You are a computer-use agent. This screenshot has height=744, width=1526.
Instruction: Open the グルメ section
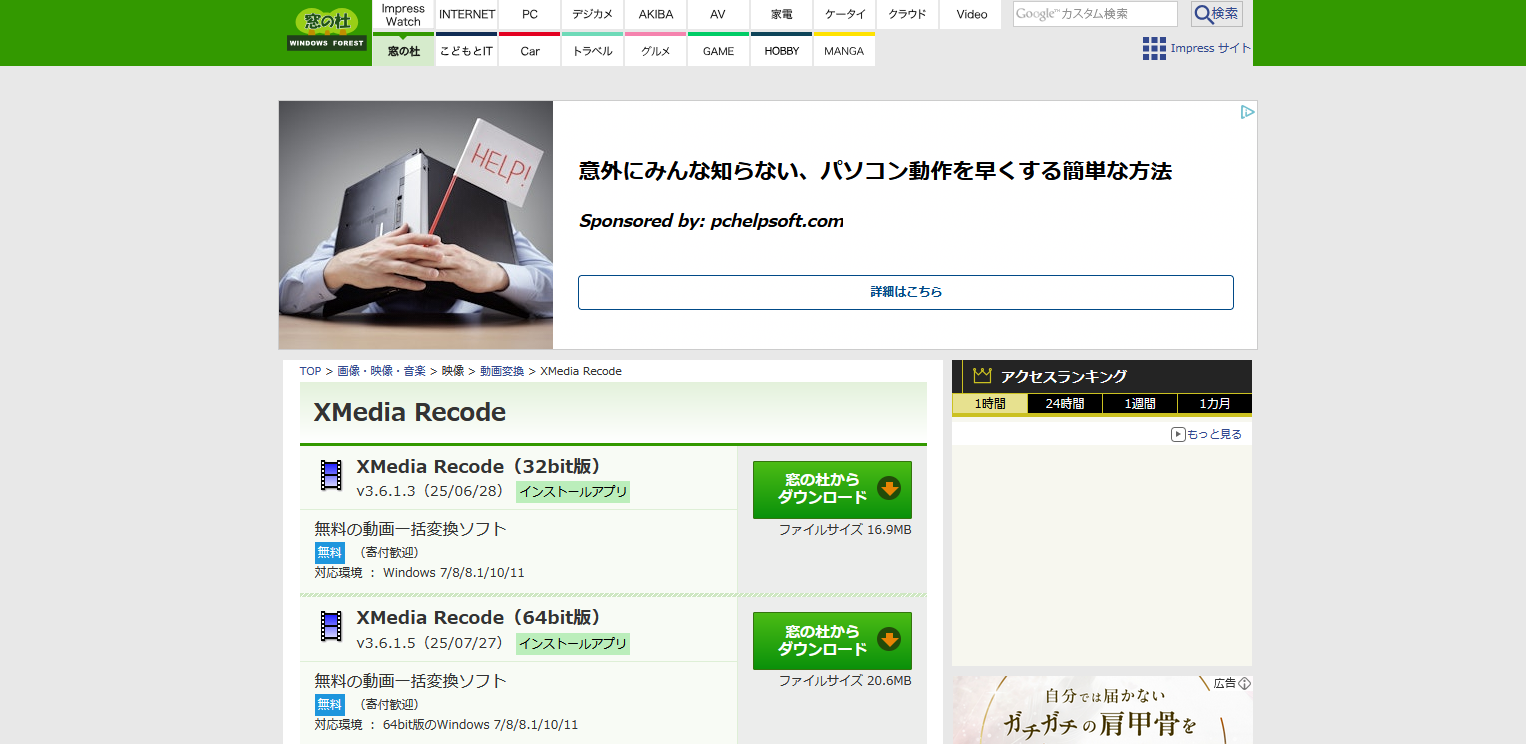[656, 50]
